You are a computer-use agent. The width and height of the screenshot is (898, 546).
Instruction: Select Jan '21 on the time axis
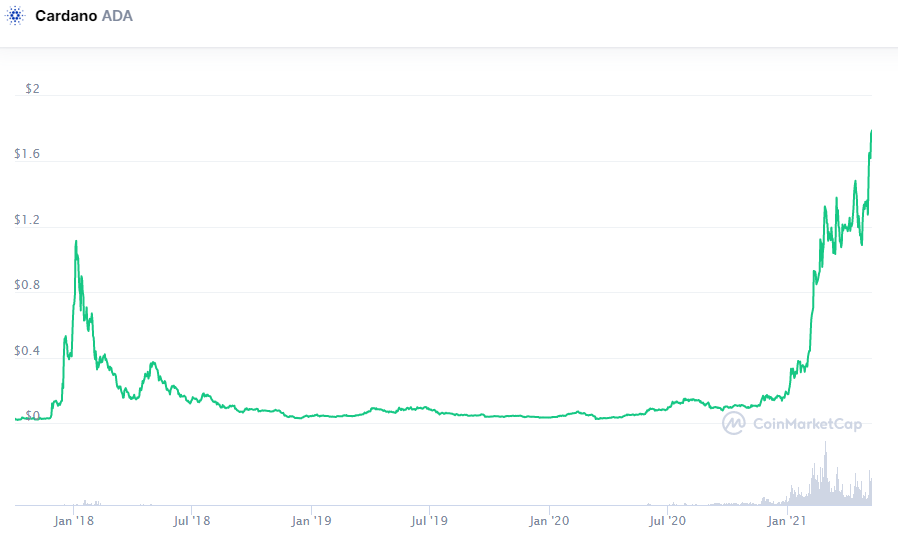click(786, 520)
